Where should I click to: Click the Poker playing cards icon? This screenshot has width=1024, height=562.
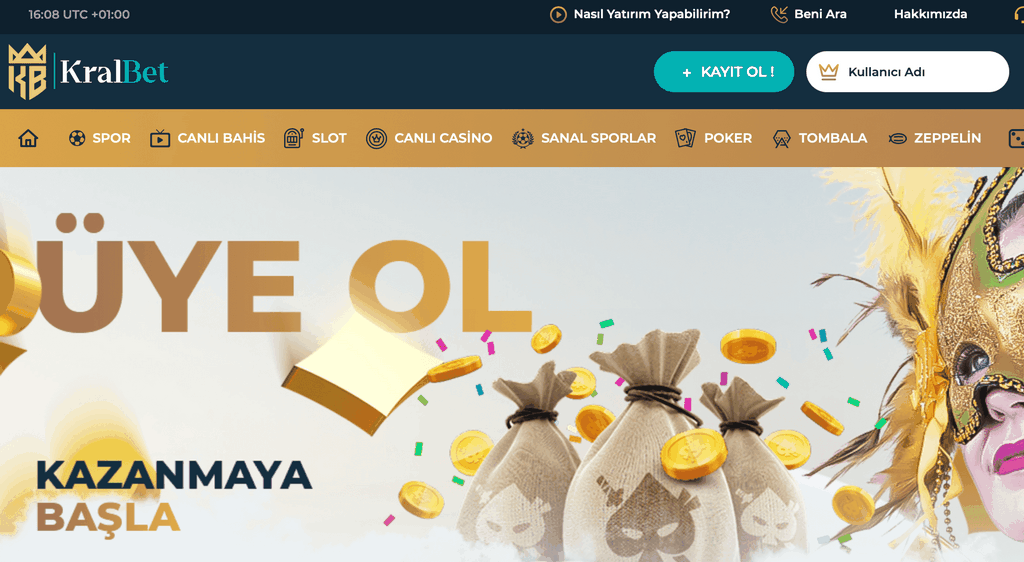coord(685,138)
